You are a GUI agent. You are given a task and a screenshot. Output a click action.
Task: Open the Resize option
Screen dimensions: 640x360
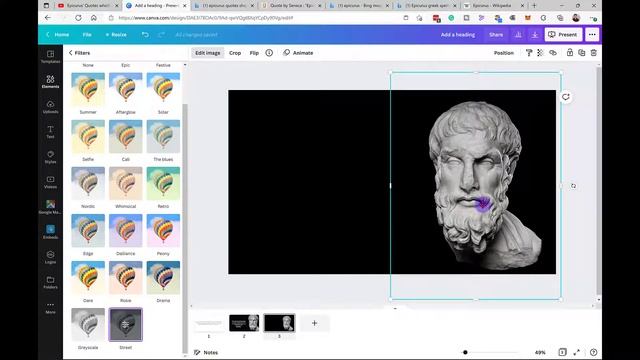pyautogui.click(x=116, y=35)
